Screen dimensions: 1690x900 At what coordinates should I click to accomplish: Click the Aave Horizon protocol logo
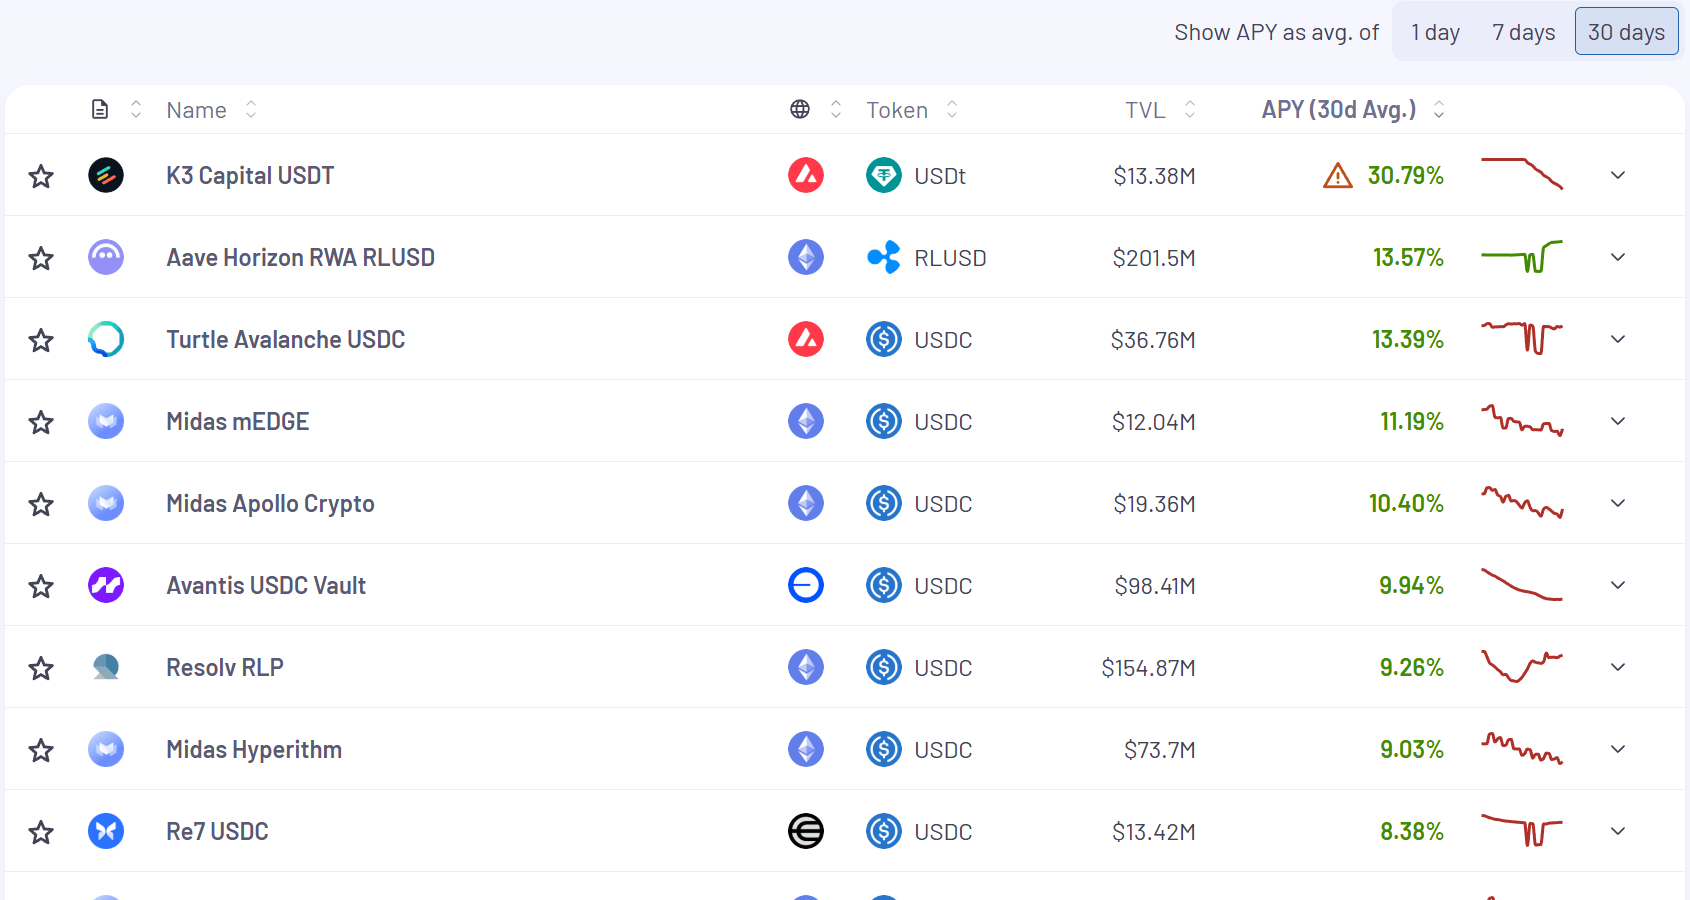pyautogui.click(x=106, y=258)
